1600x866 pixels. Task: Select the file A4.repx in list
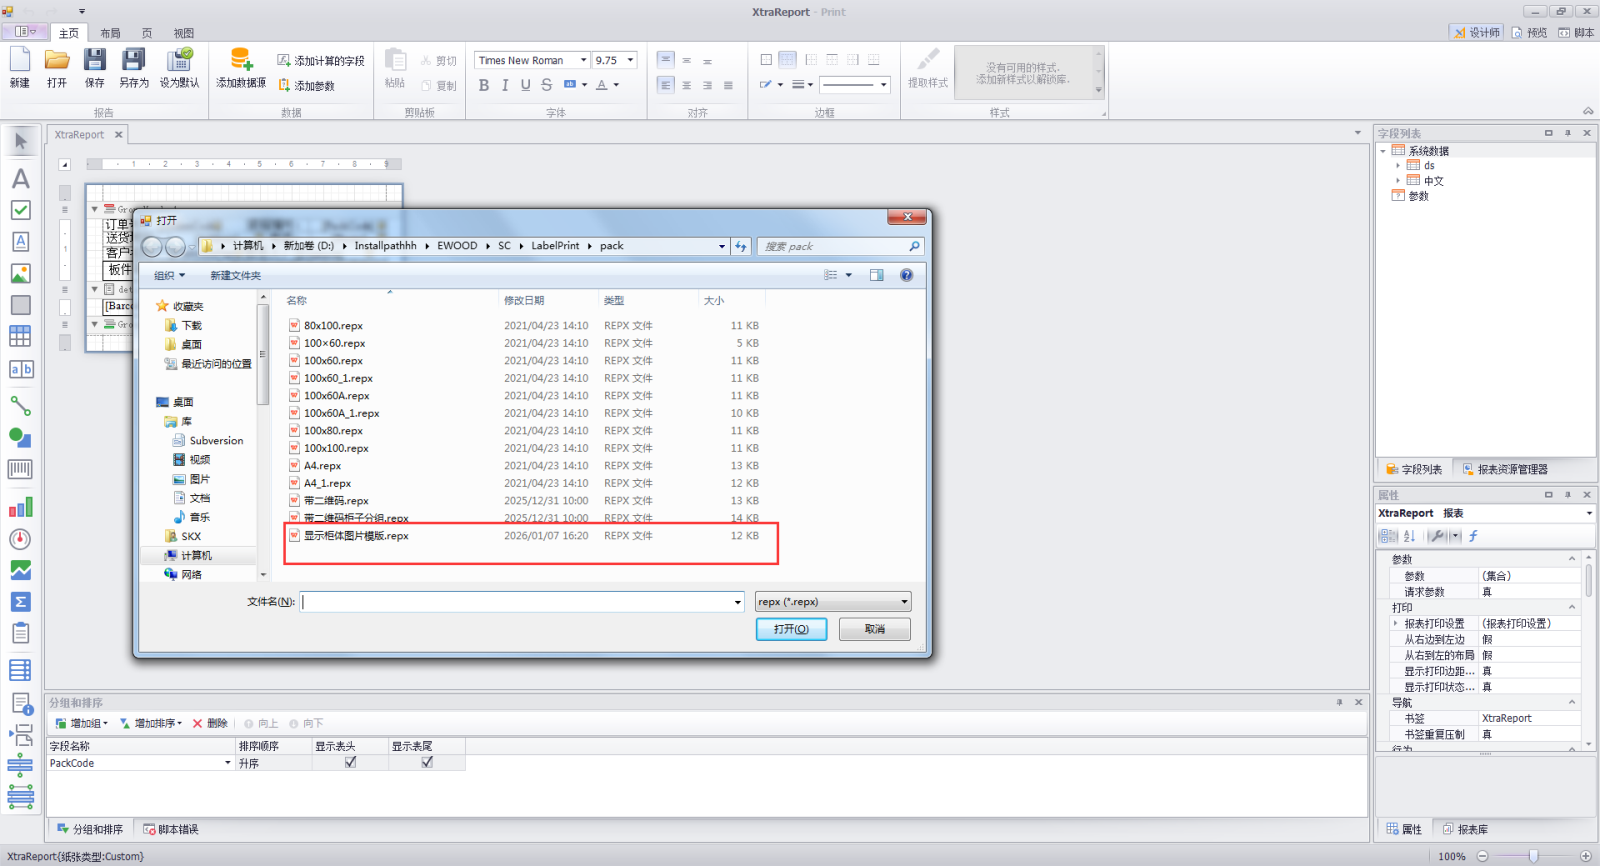322,466
